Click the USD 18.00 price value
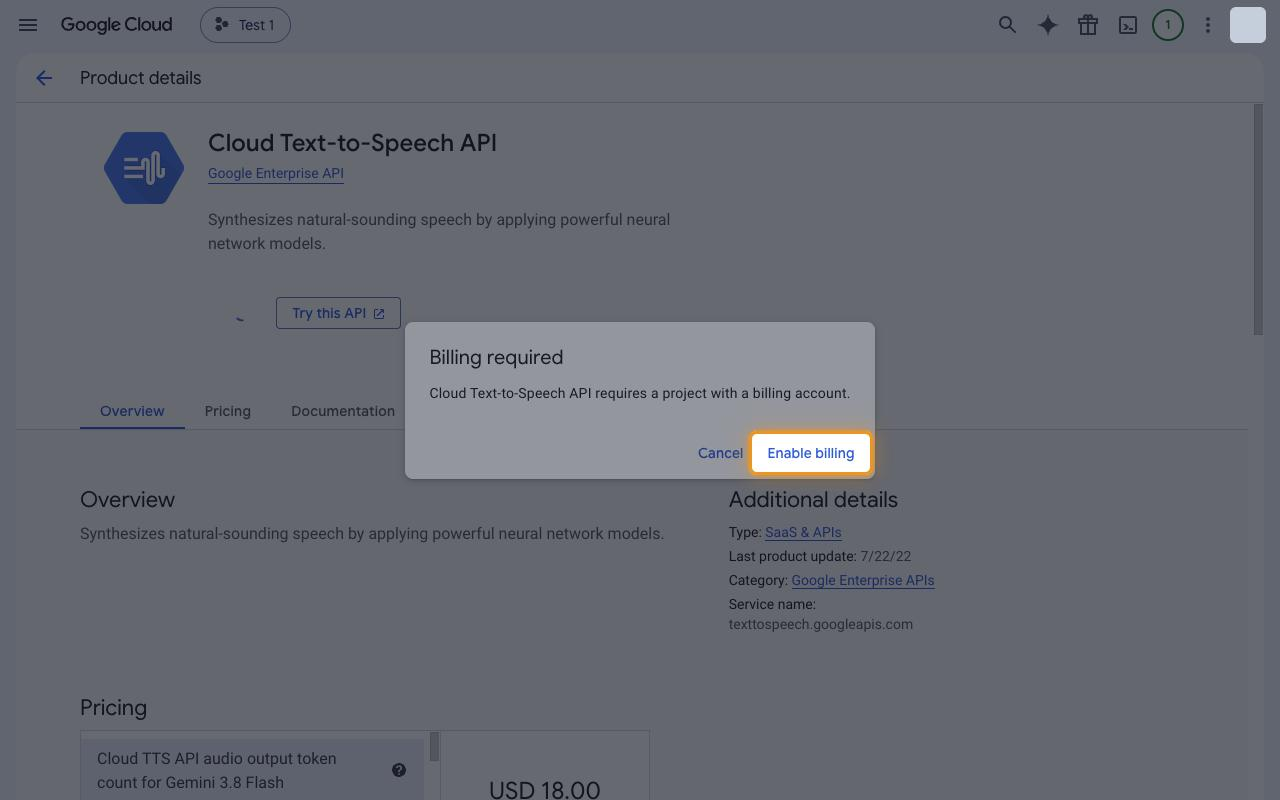The width and height of the screenshot is (1280, 800). [545, 790]
